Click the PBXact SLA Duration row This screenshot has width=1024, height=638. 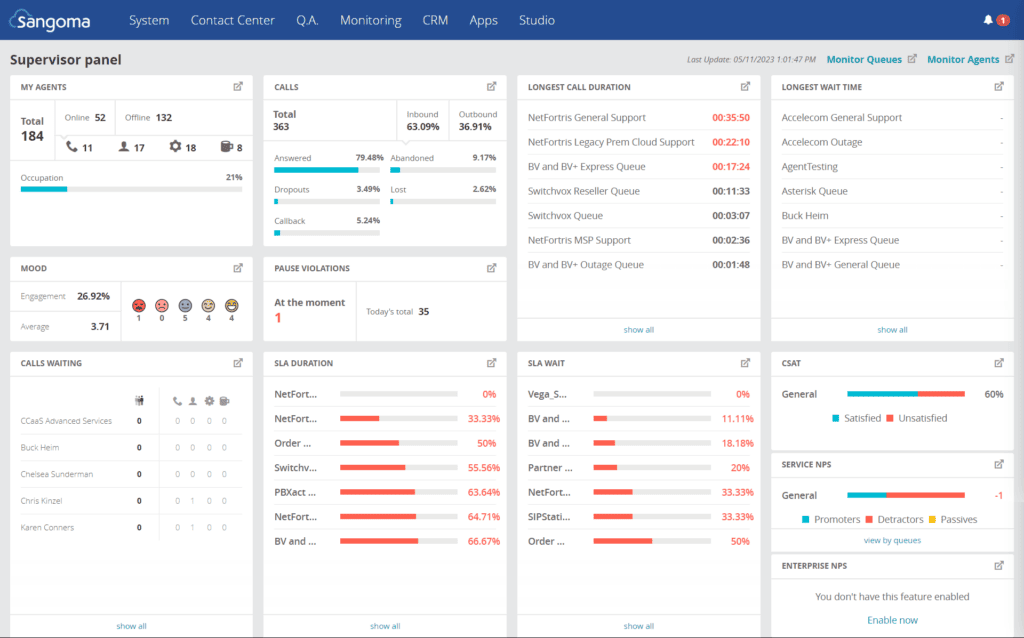pos(387,492)
